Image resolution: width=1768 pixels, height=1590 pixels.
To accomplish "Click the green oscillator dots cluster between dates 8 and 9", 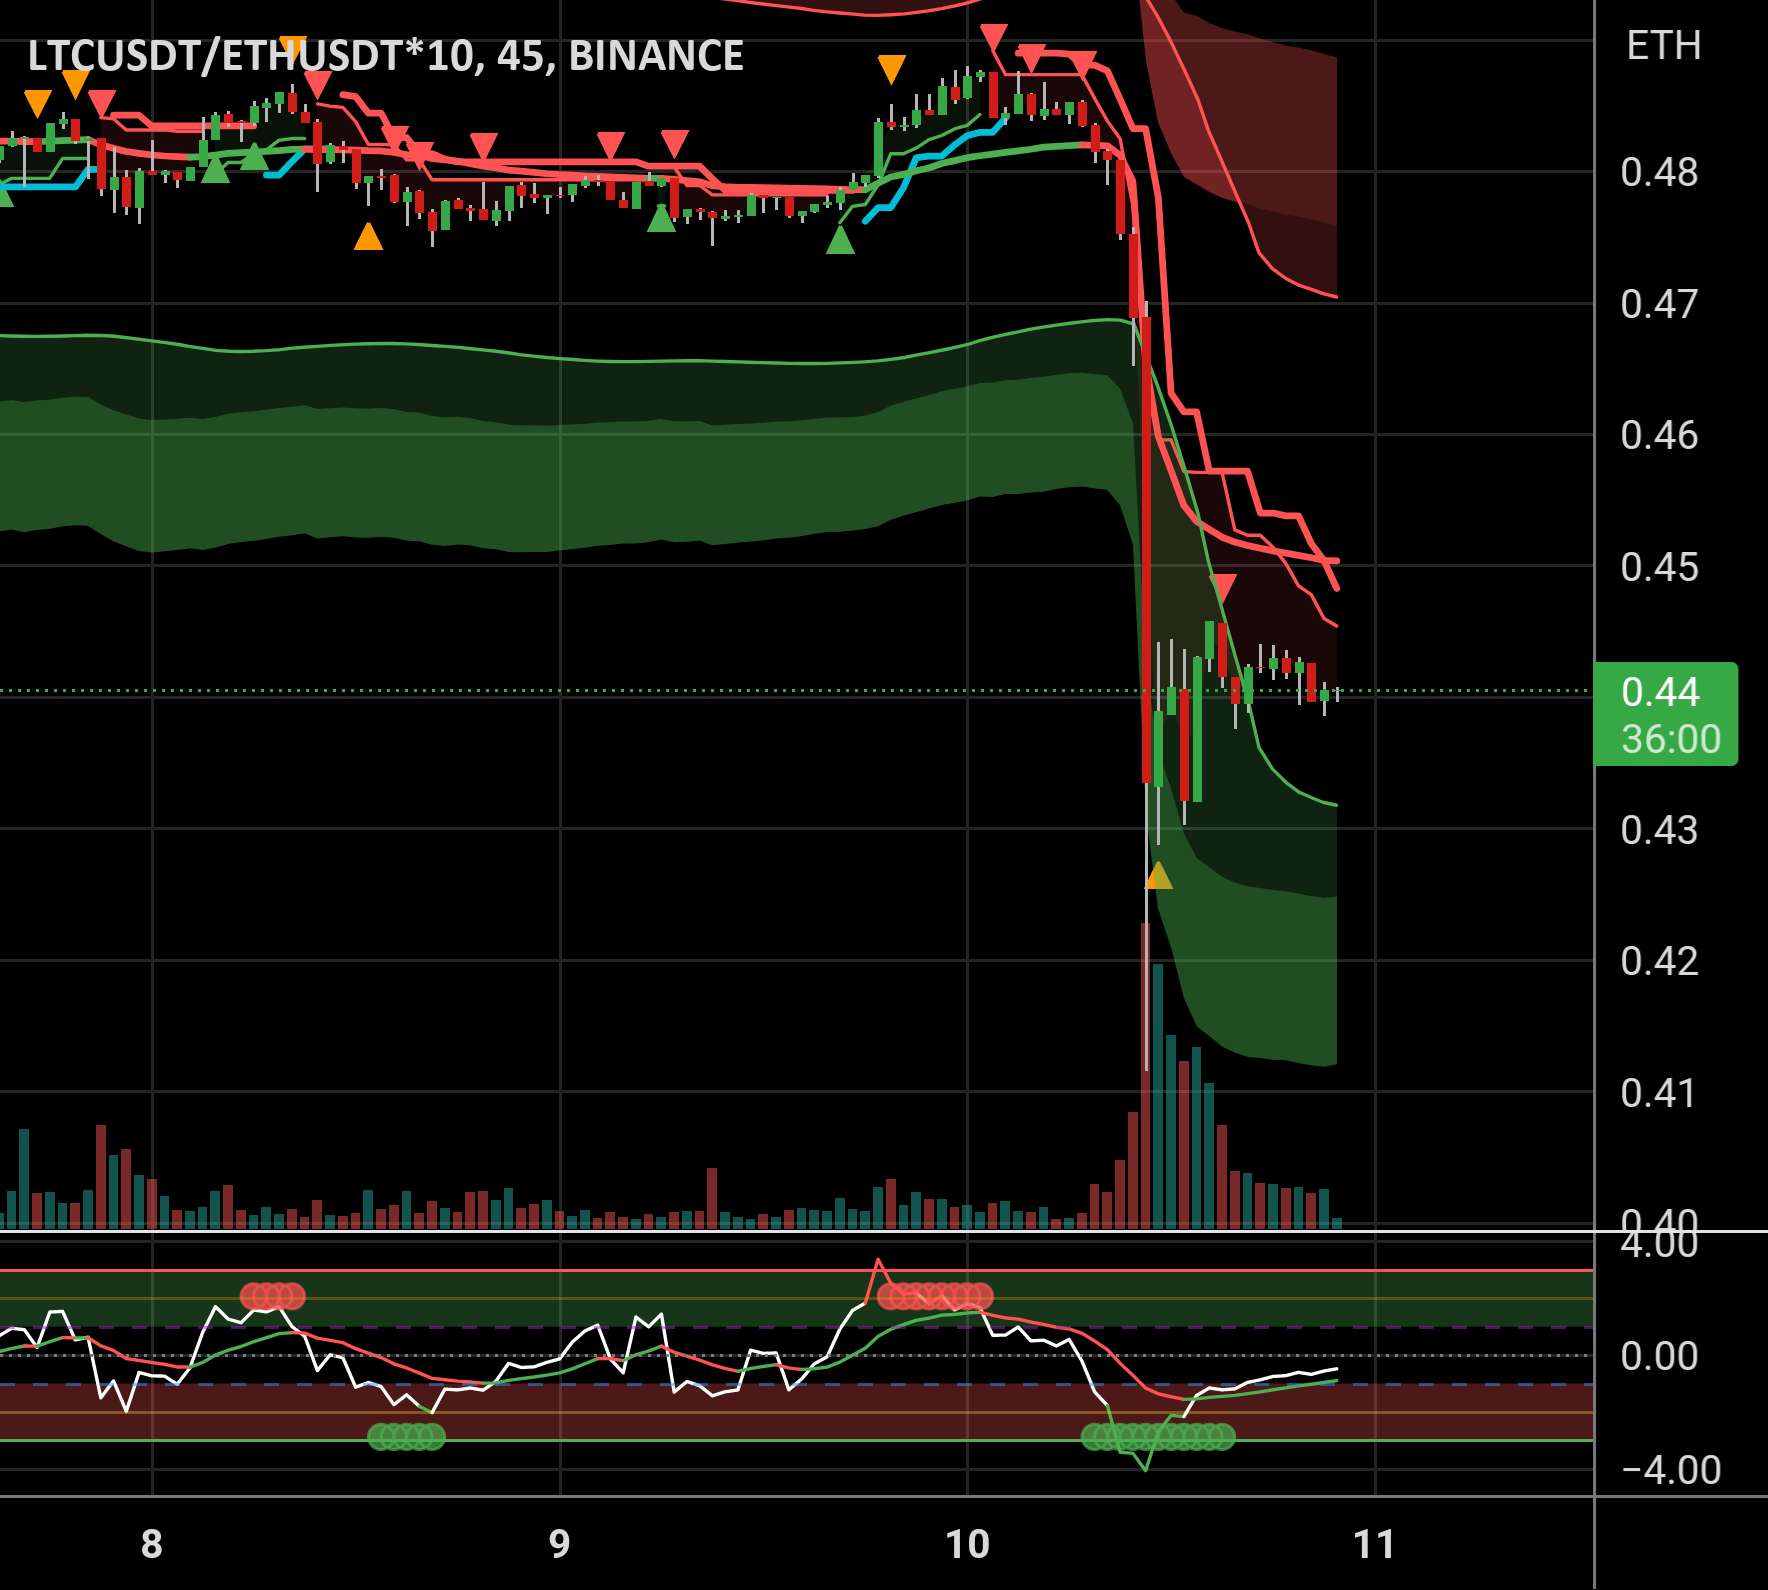I will (x=406, y=1437).
